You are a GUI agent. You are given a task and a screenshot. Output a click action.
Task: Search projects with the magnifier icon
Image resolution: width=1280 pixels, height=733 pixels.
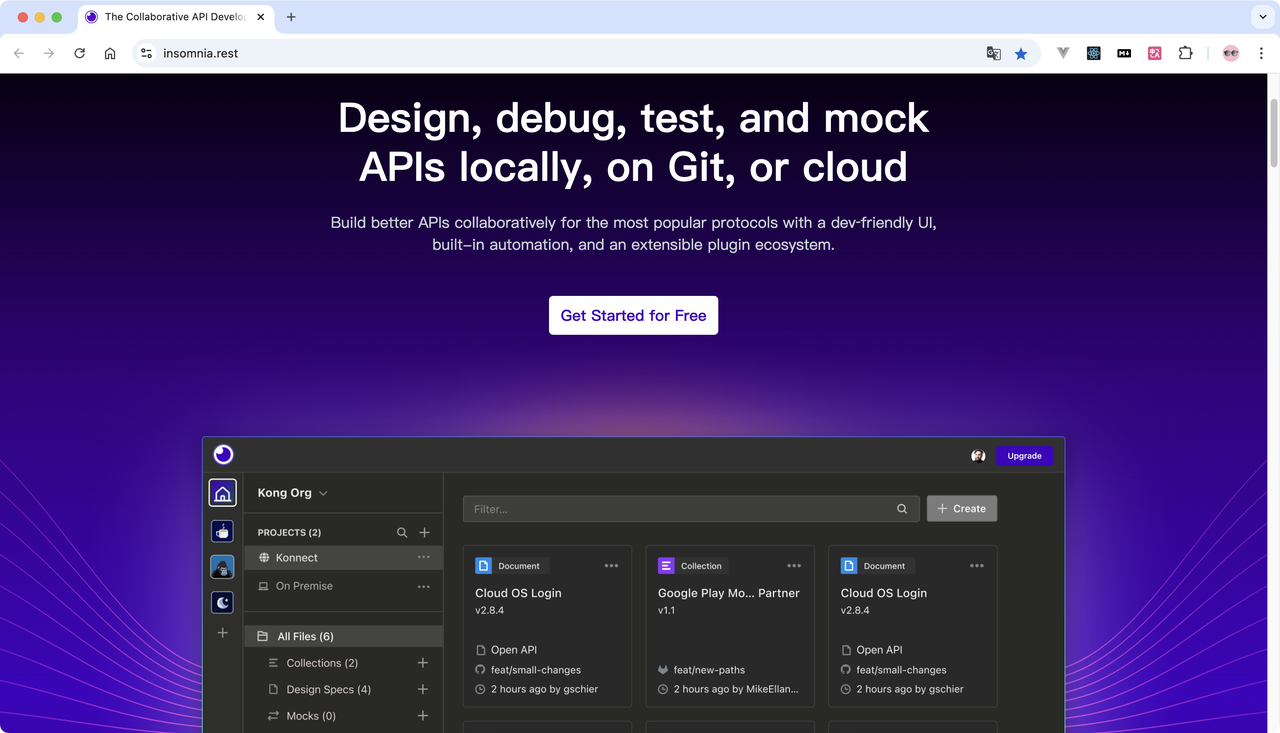tap(402, 533)
